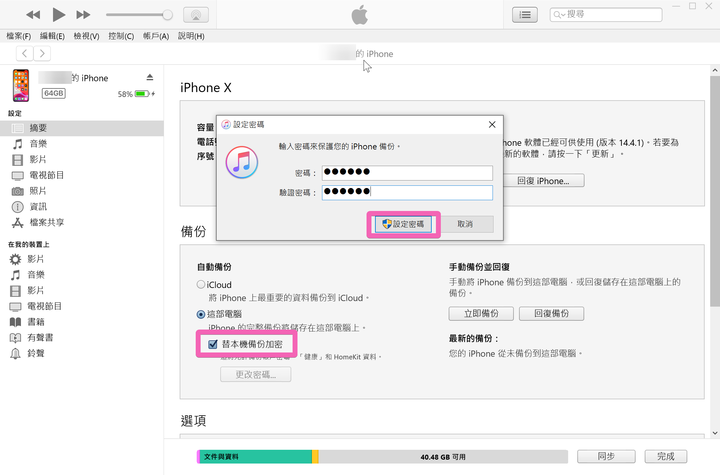Click the 64GB capacity label
The width and height of the screenshot is (720, 475).
click(x=54, y=93)
